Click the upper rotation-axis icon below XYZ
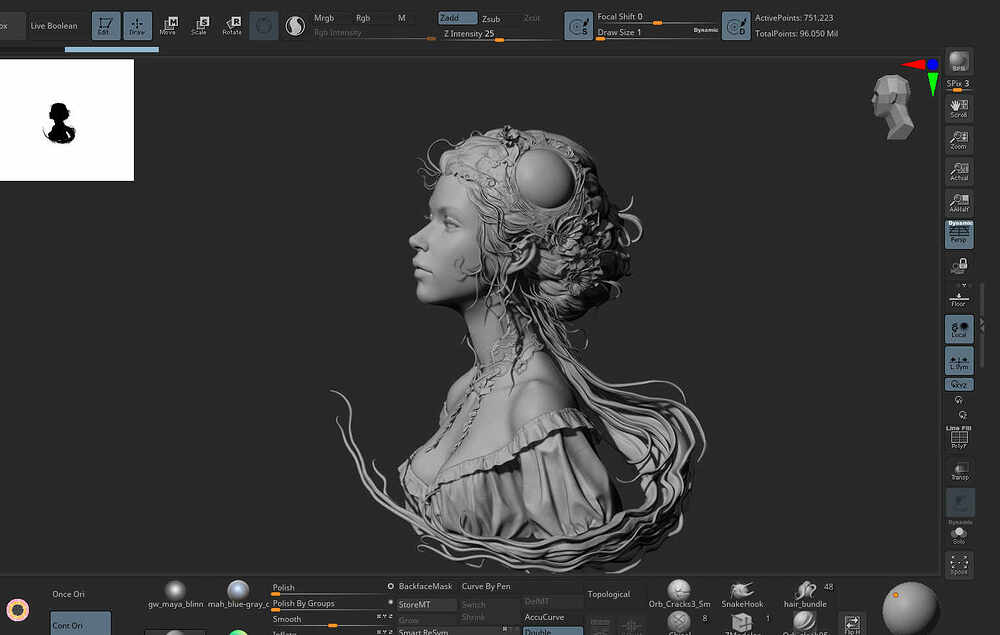Viewport: 1000px width, 635px height. click(x=959, y=400)
